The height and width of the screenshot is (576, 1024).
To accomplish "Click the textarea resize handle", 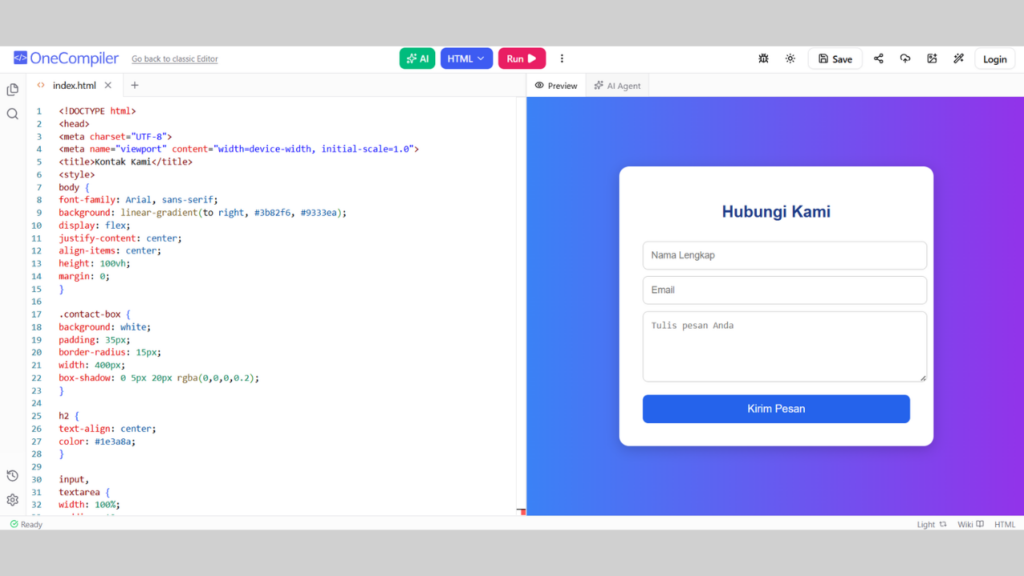I will point(923,377).
